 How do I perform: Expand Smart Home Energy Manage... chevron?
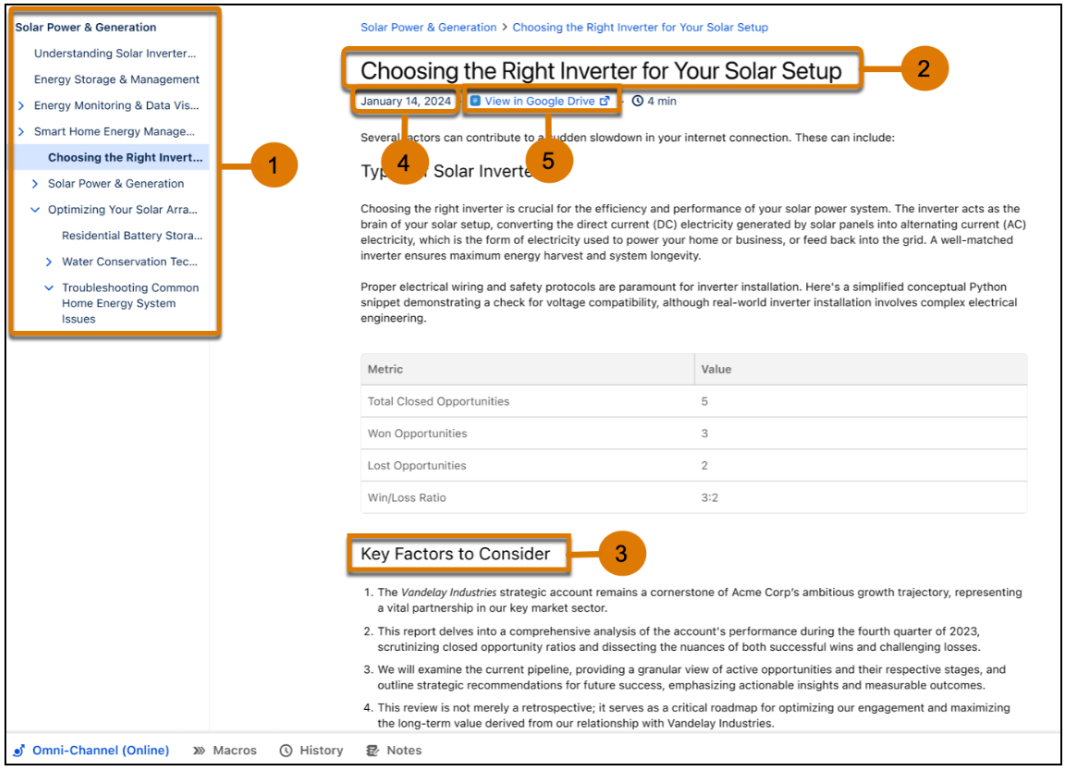(21, 131)
